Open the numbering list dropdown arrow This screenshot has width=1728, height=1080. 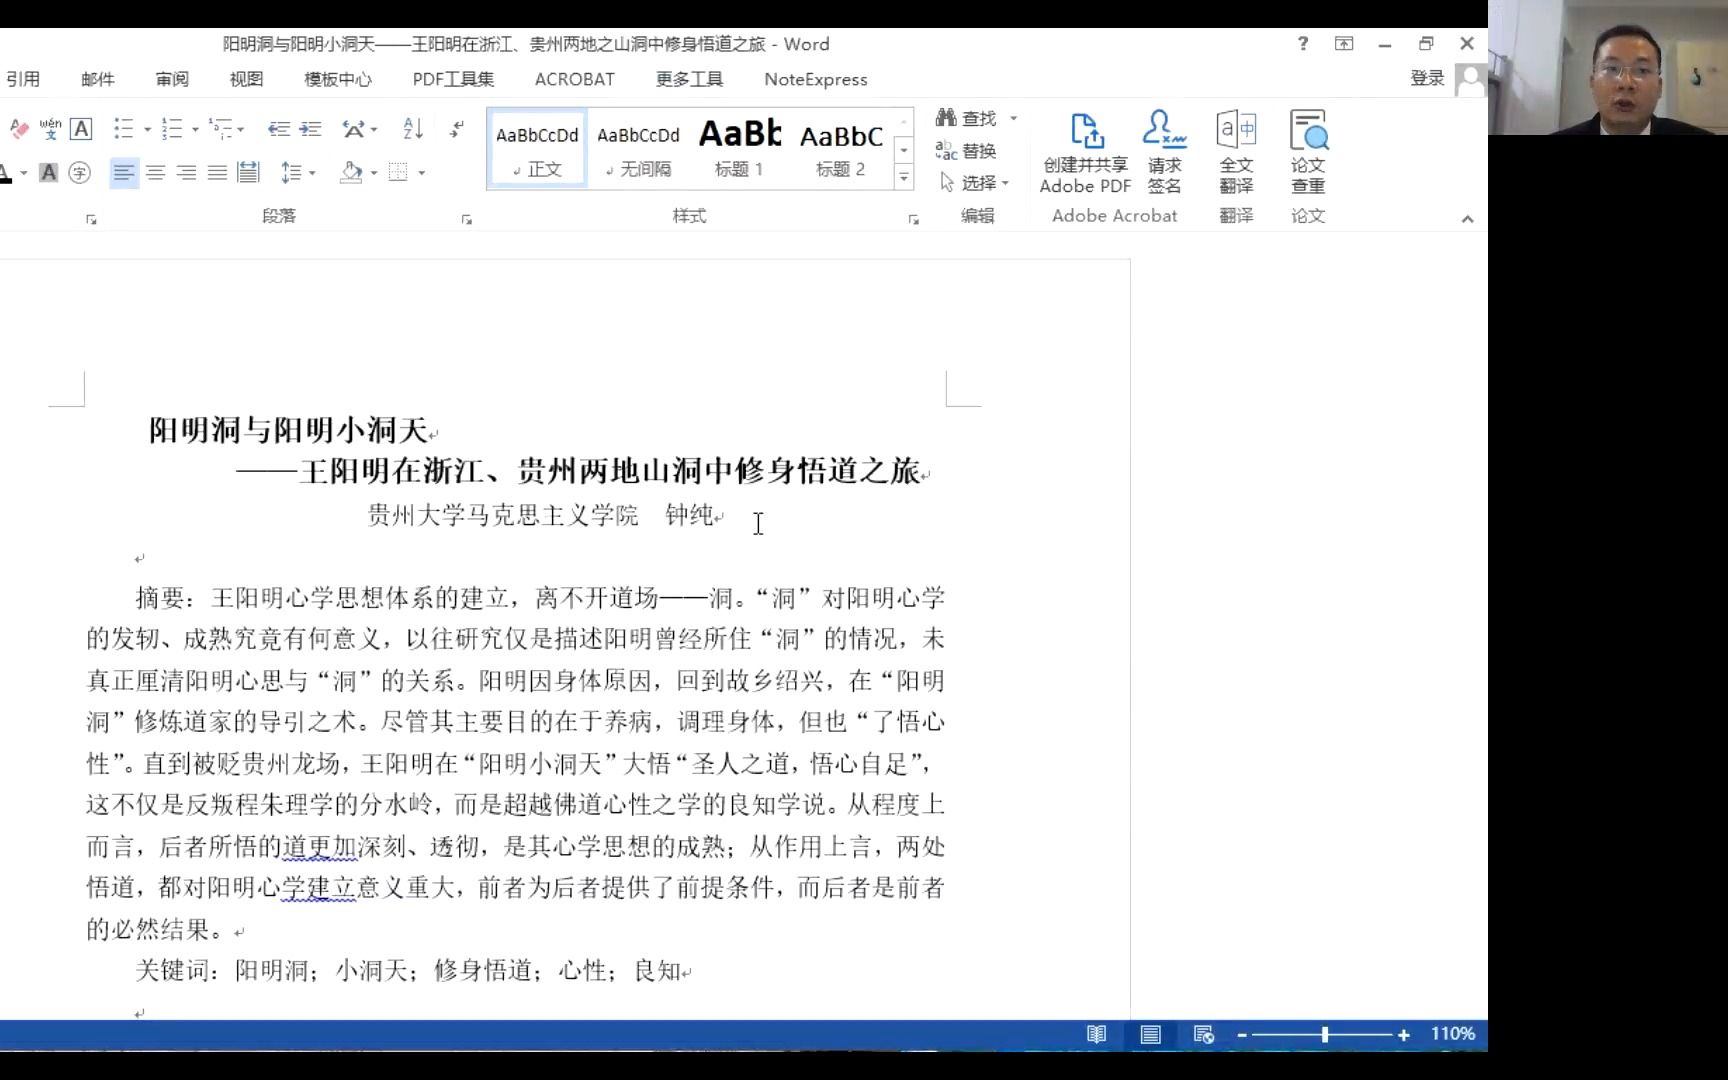tap(195, 129)
